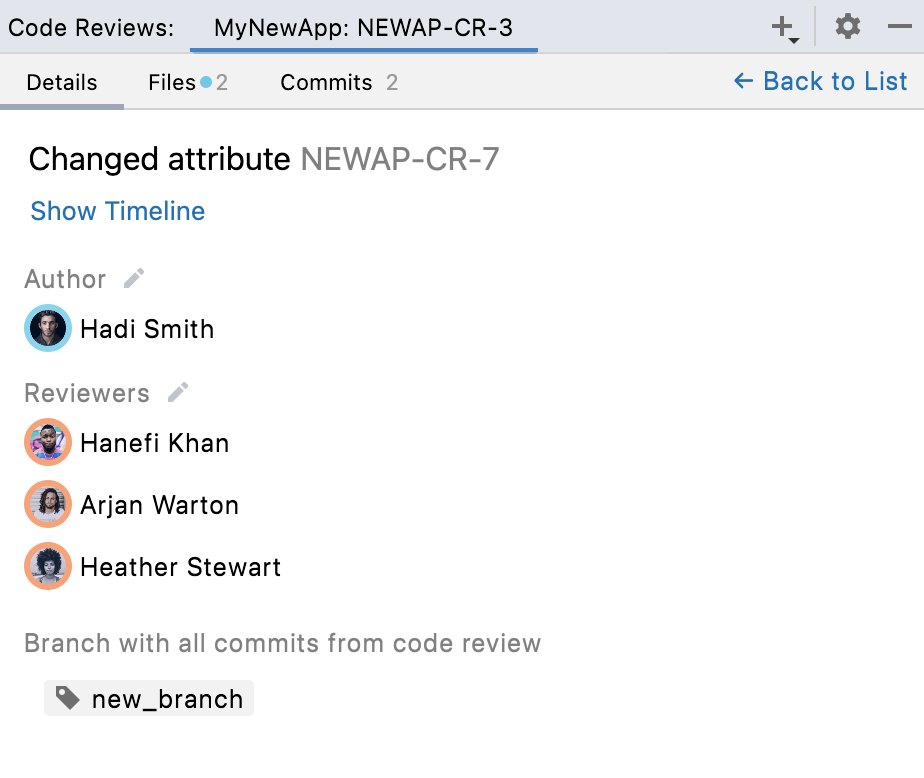Screen dimensions: 924x778
Task: Click the NEWAP-CR-7 review ID
Action: point(399,159)
